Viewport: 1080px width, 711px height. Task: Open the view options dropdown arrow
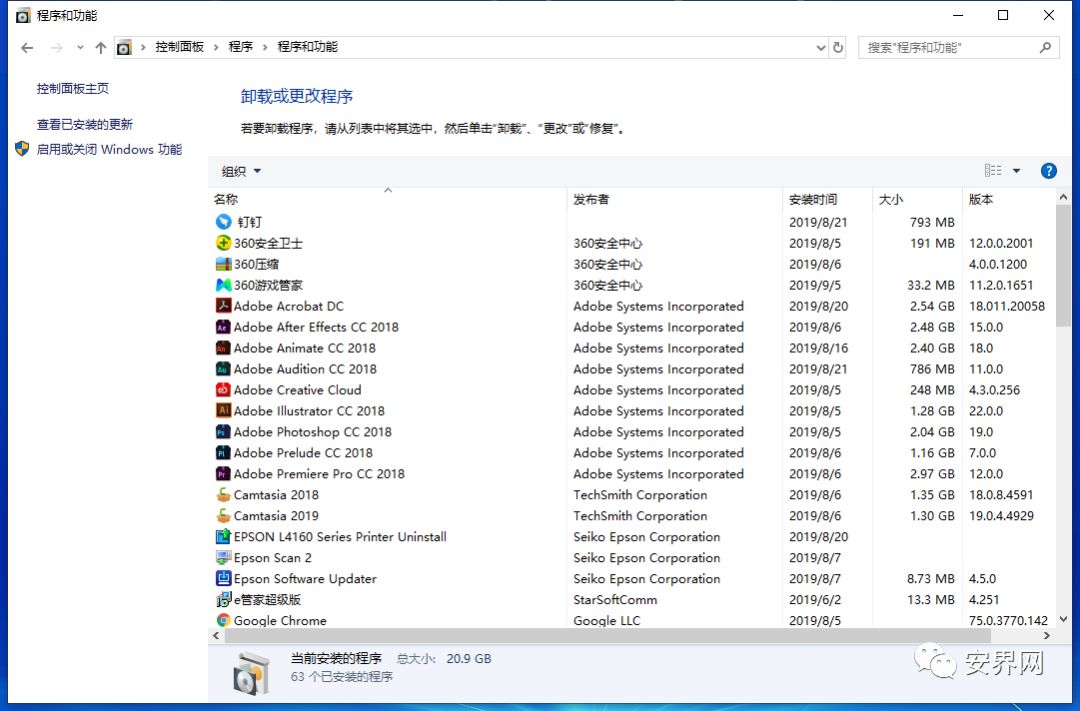(x=1017, y=171)
